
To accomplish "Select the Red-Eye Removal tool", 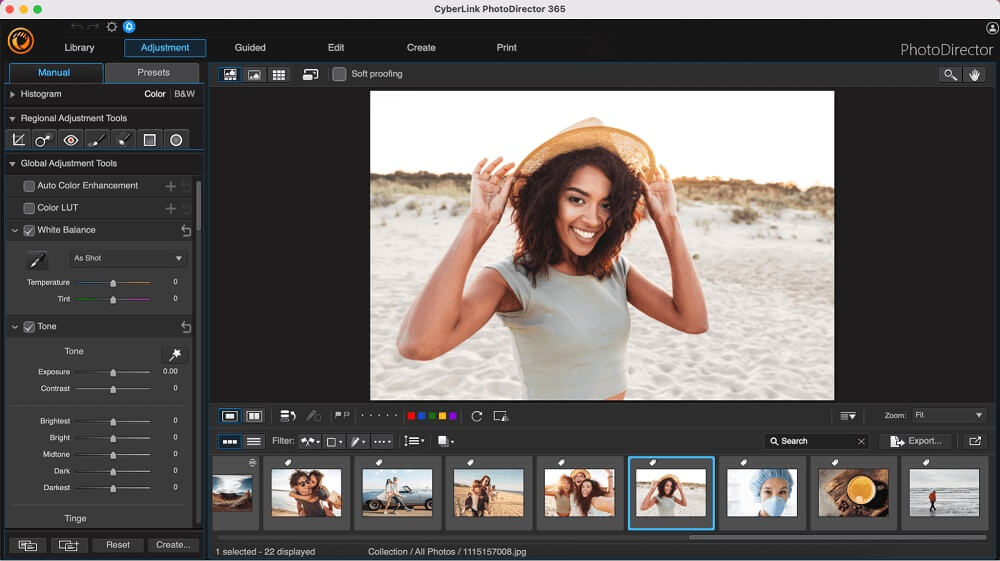I will pos(70,140).
